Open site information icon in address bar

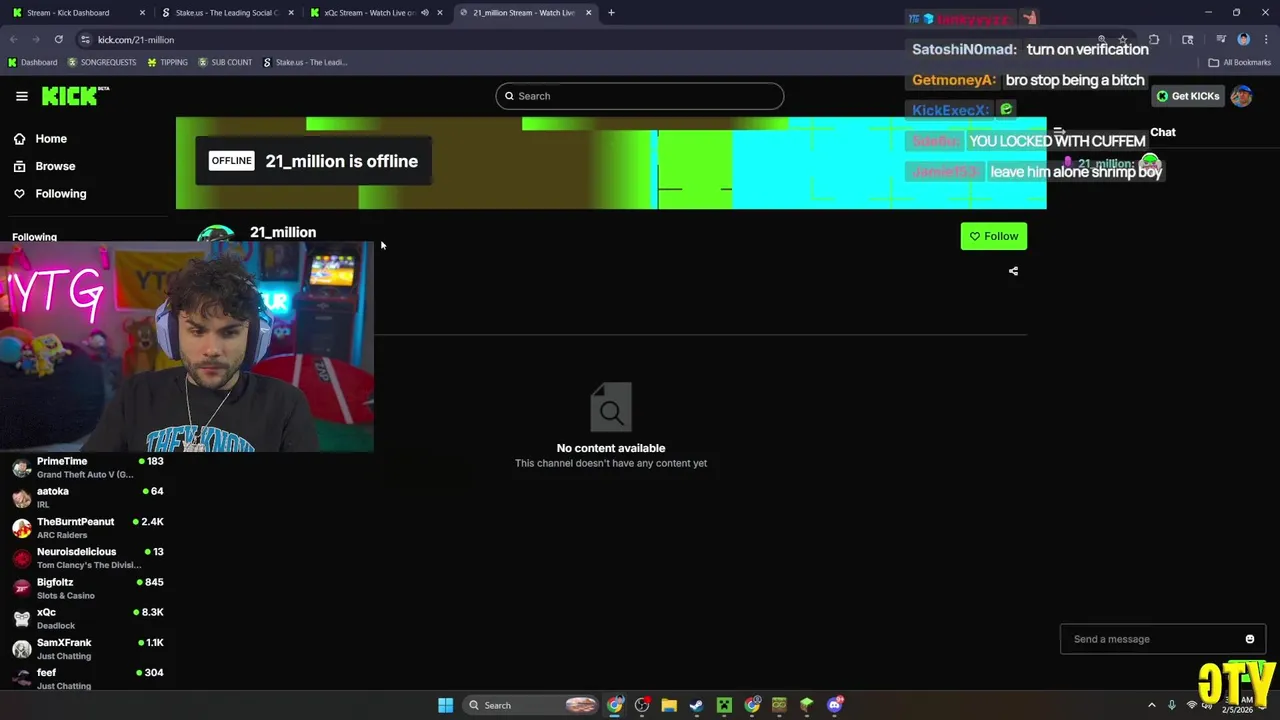[x=85, y=39]
